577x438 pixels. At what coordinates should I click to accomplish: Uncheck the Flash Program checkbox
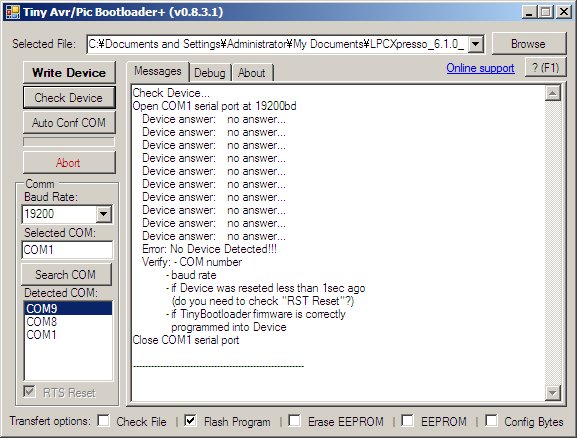tap(190, 421)
